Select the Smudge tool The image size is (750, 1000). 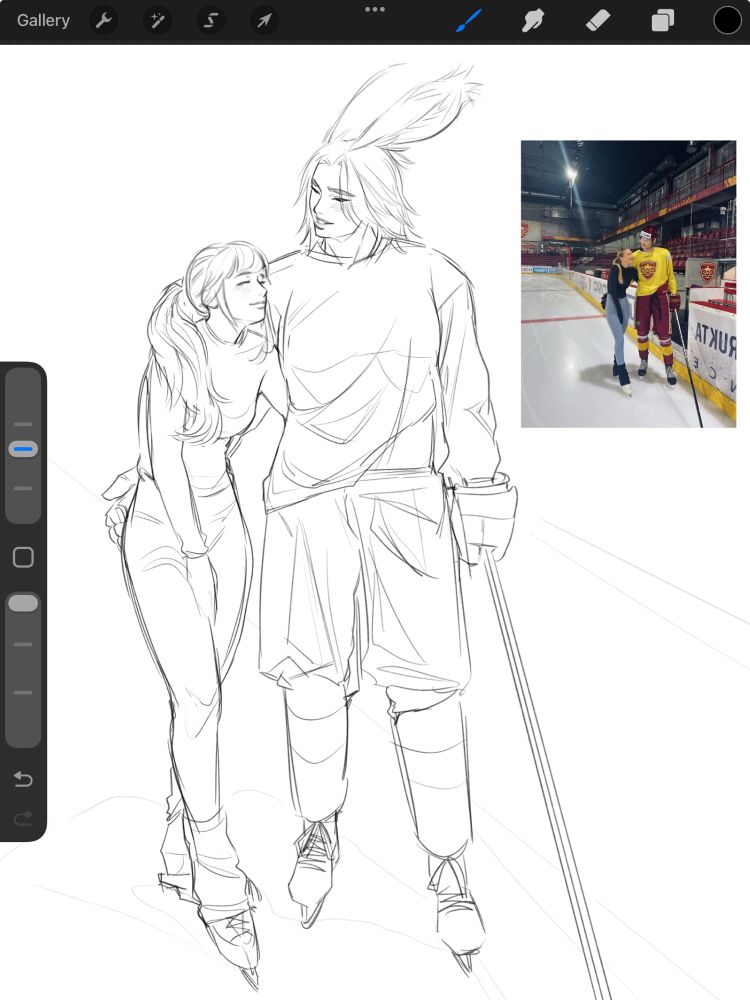(x=533, y=20)
